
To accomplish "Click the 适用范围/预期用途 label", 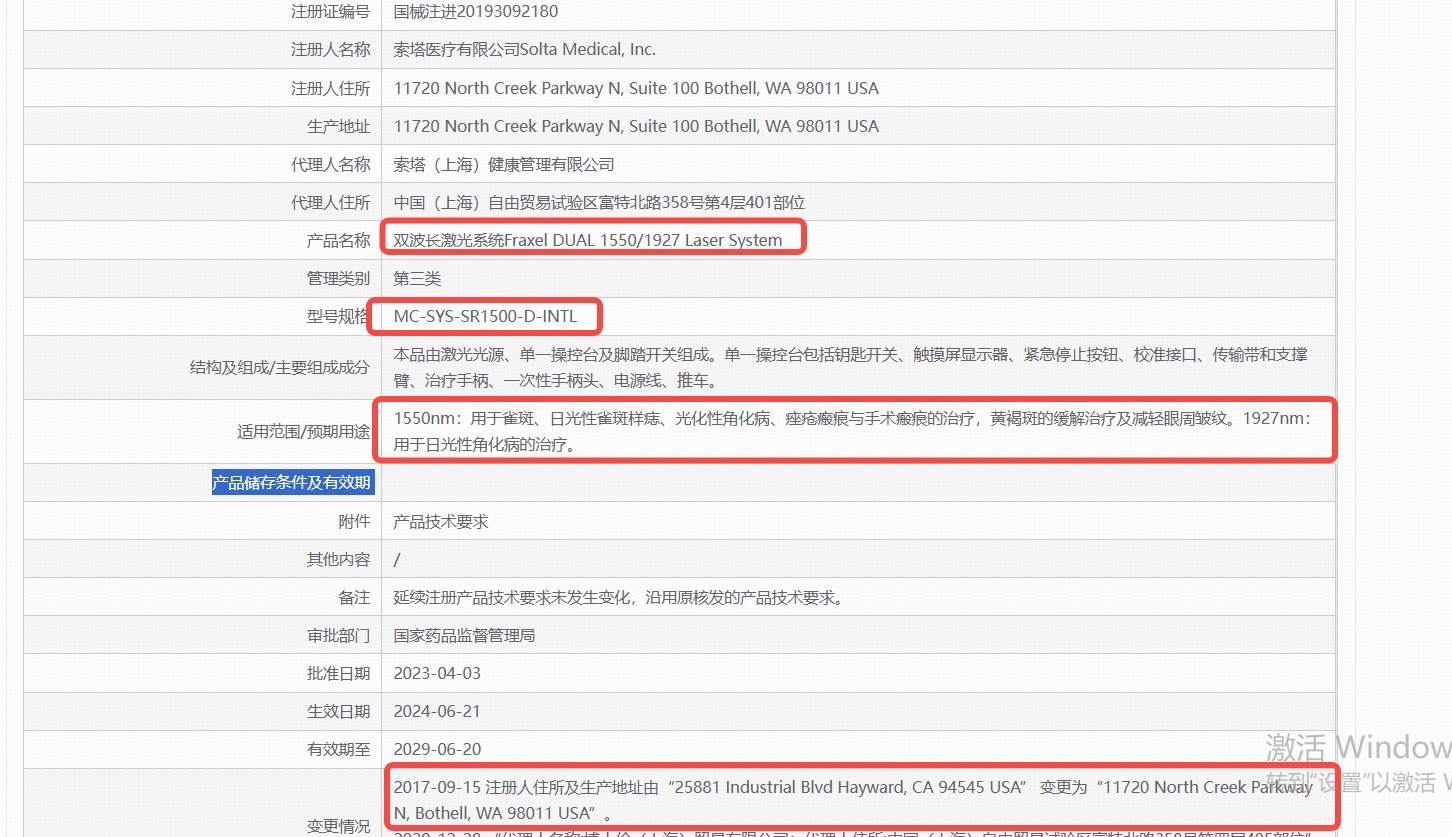I will coord(303,431).
